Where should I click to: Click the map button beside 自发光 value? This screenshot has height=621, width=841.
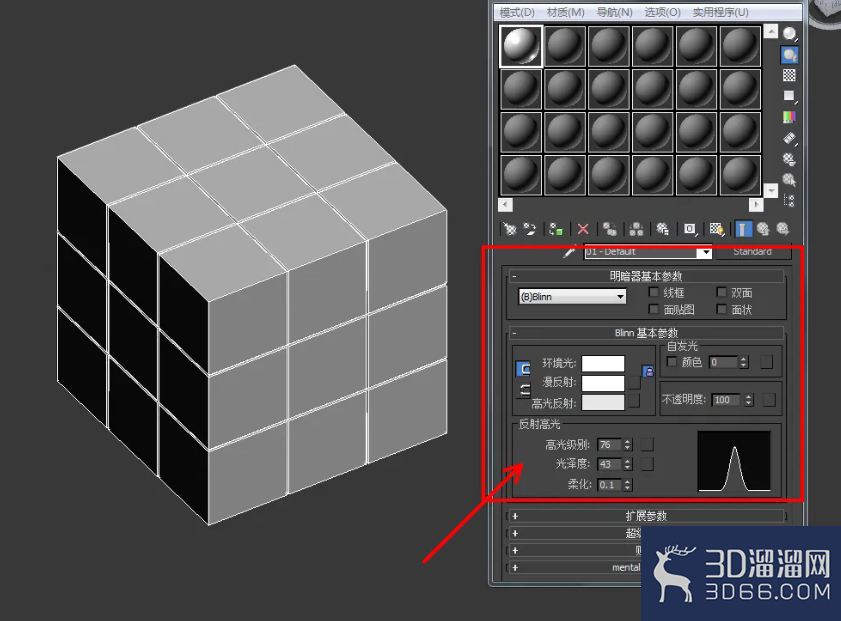tap(767, 363)
